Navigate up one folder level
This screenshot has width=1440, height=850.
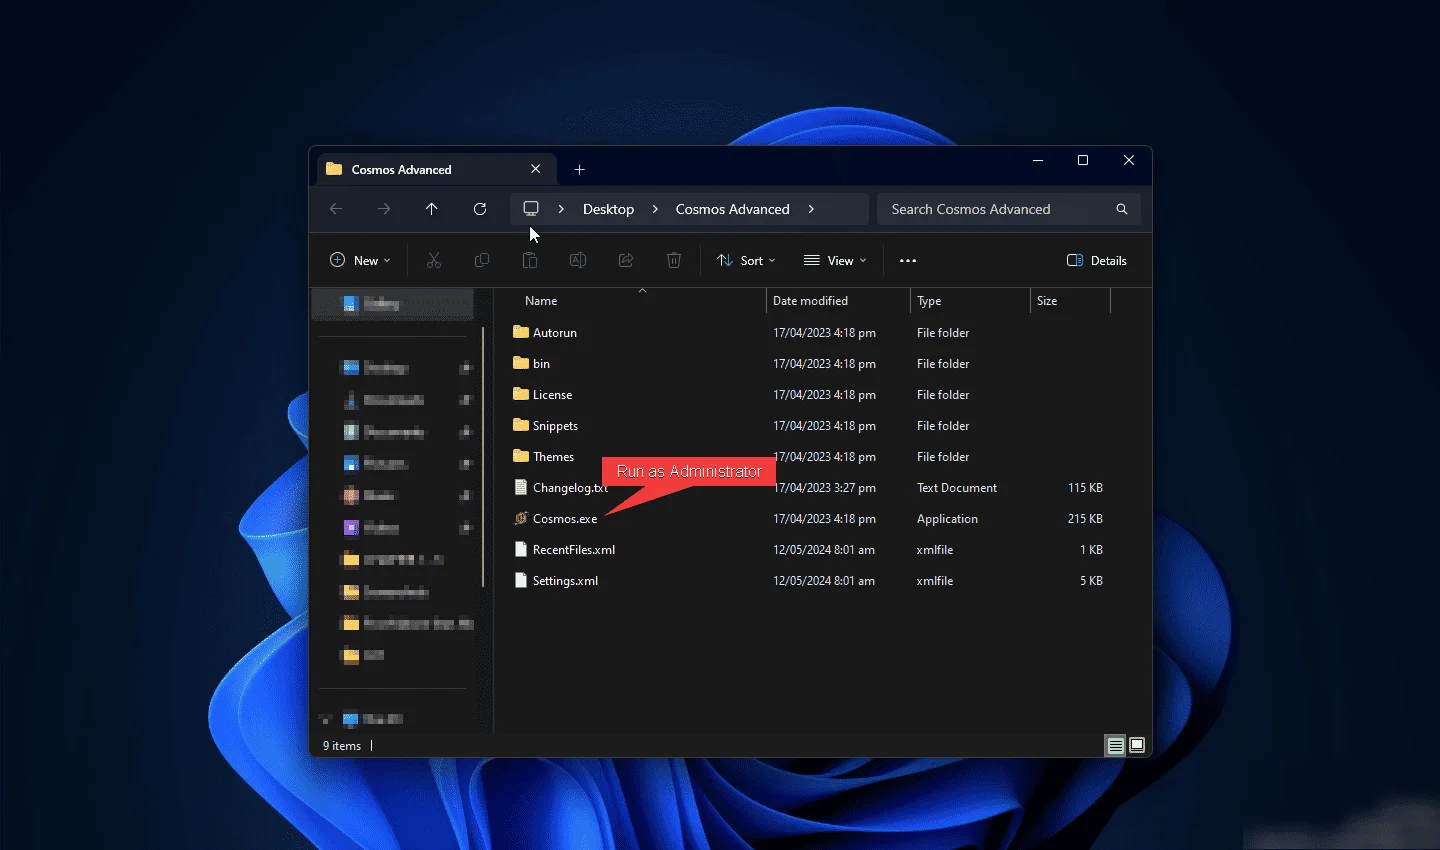coord(432,209)
